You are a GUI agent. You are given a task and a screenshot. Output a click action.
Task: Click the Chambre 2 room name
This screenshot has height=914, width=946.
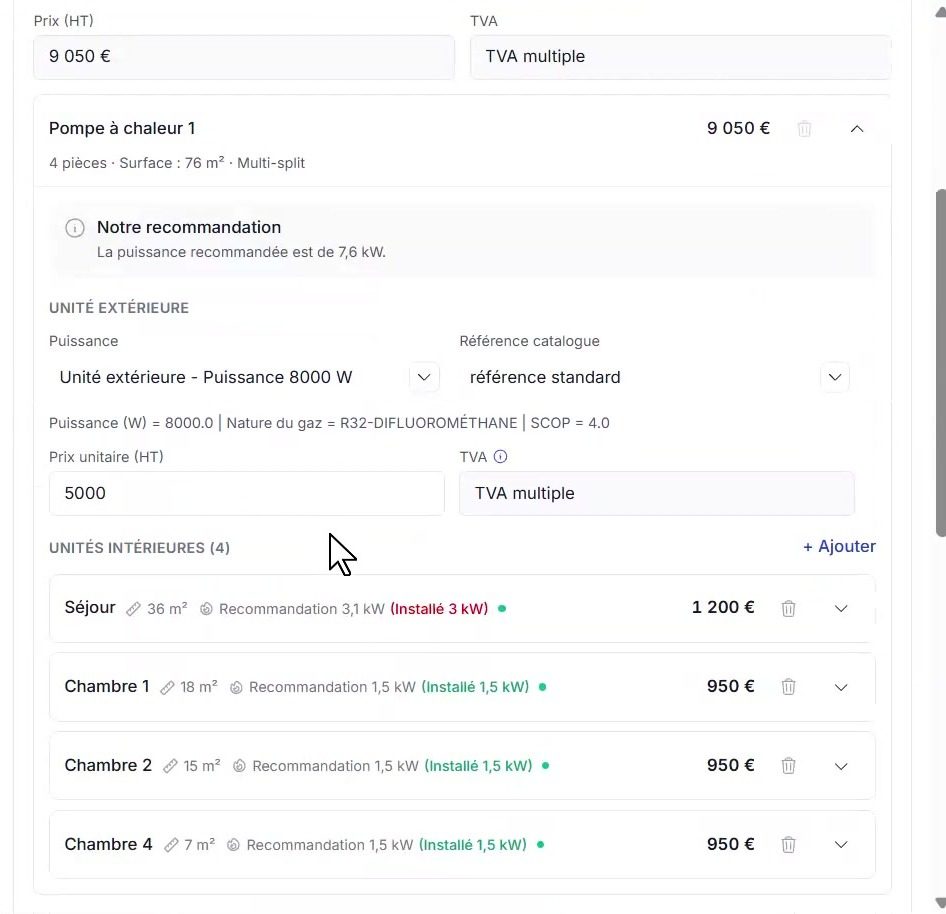tap(108, 766)
